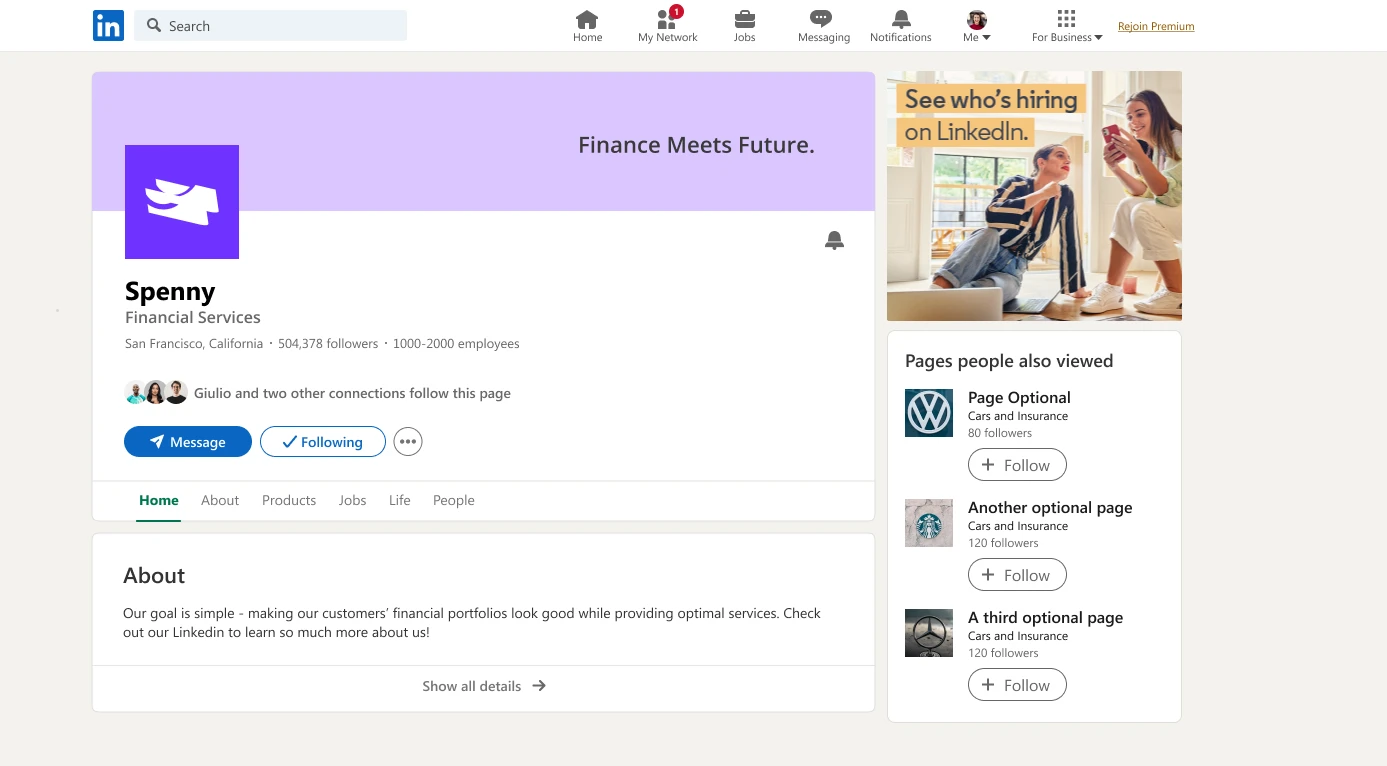Click the 504,378 followers text
The width and height of the screenshot is (1387, 766).
(328, 344)
